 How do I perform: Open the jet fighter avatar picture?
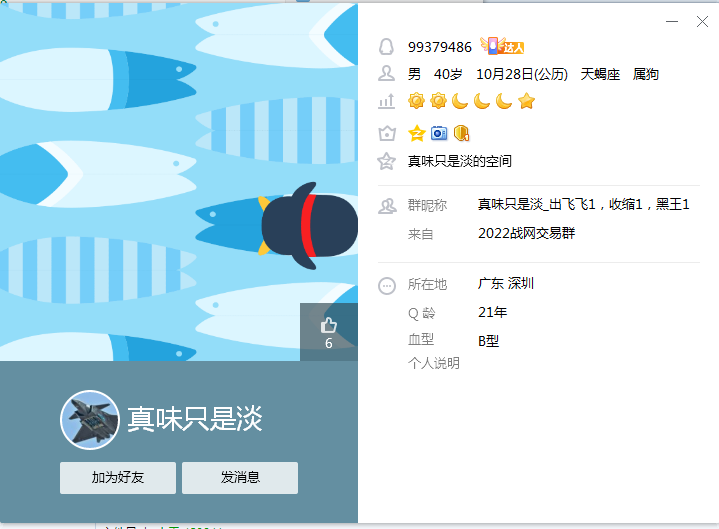90,419
